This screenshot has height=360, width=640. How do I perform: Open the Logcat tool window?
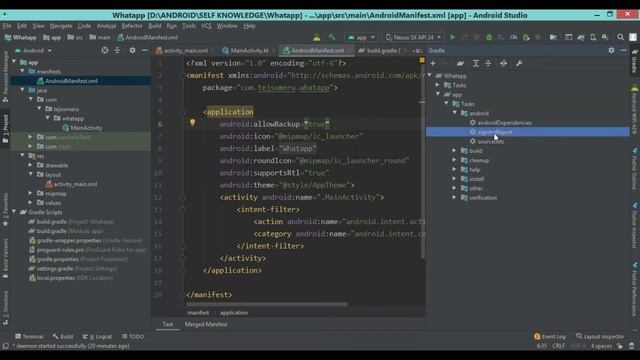(x=98, y=337)
